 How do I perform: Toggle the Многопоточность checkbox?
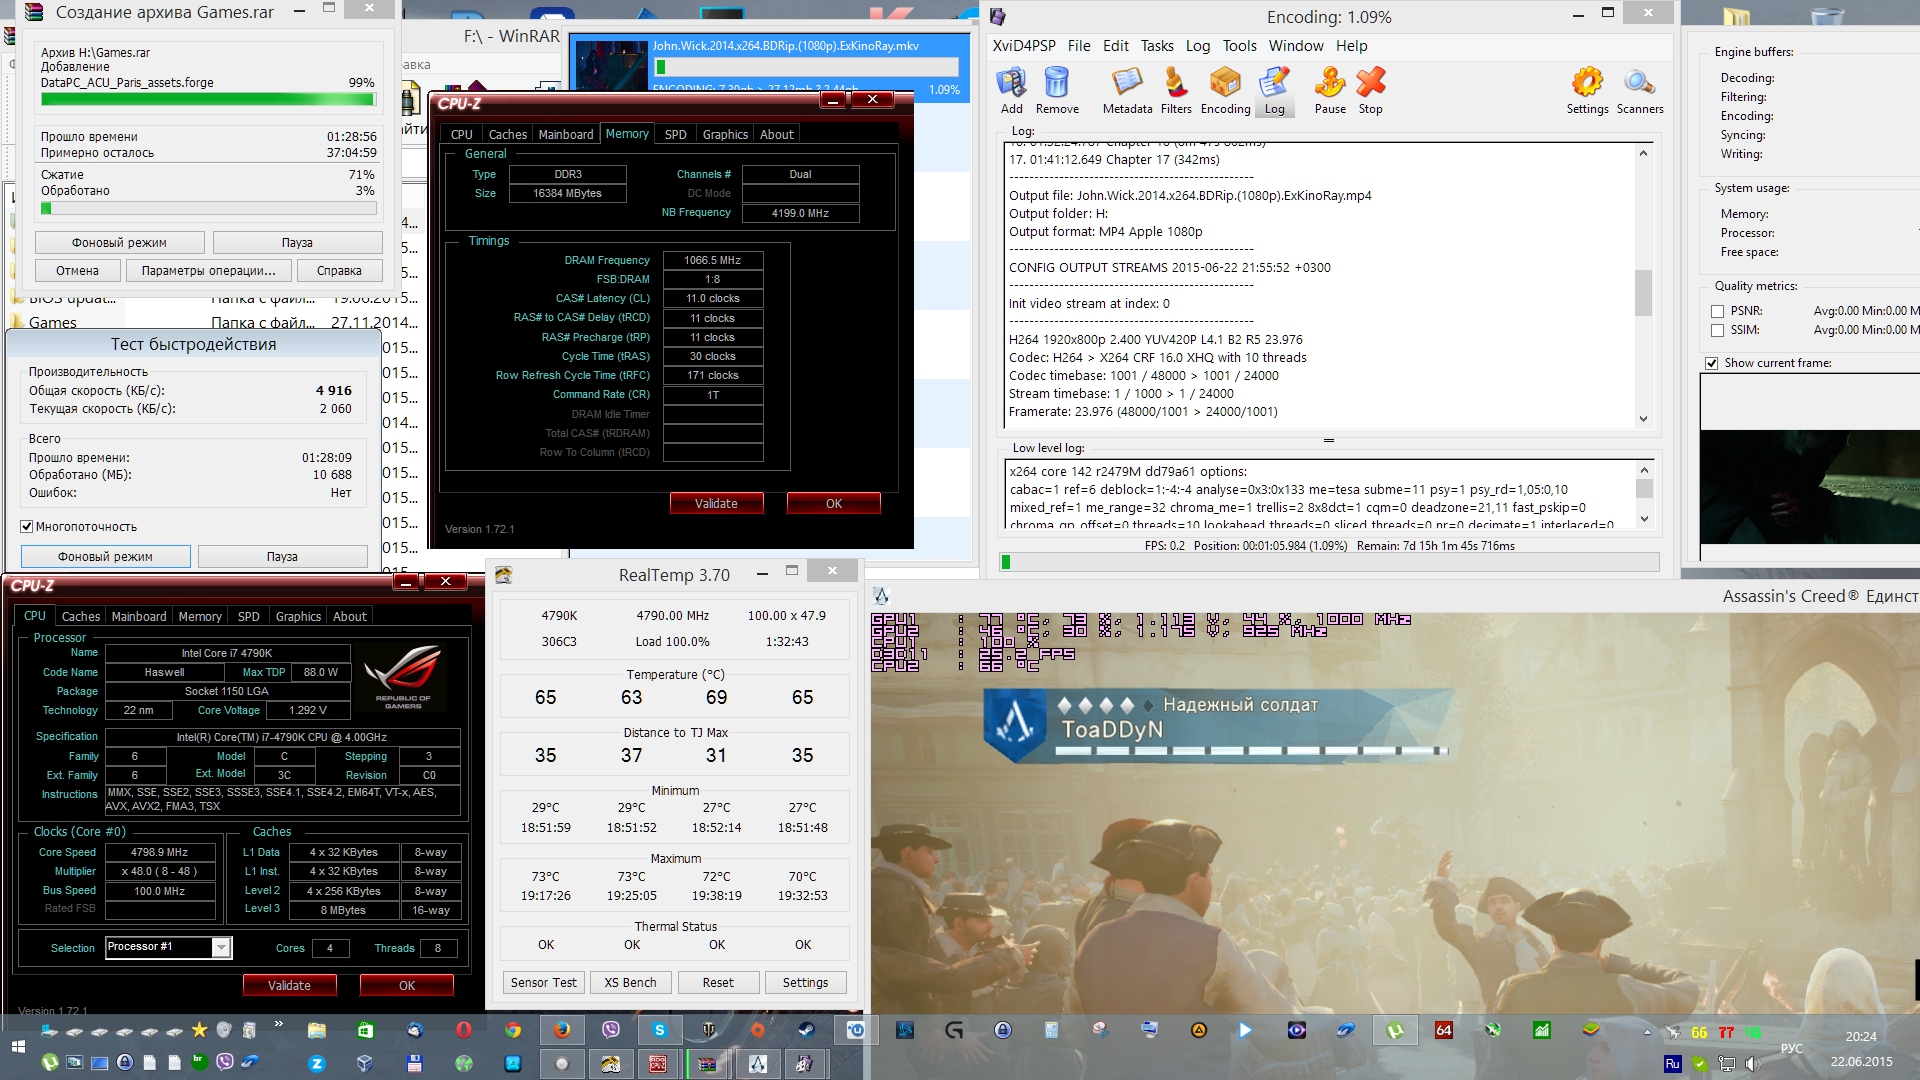tap(27, 527)
